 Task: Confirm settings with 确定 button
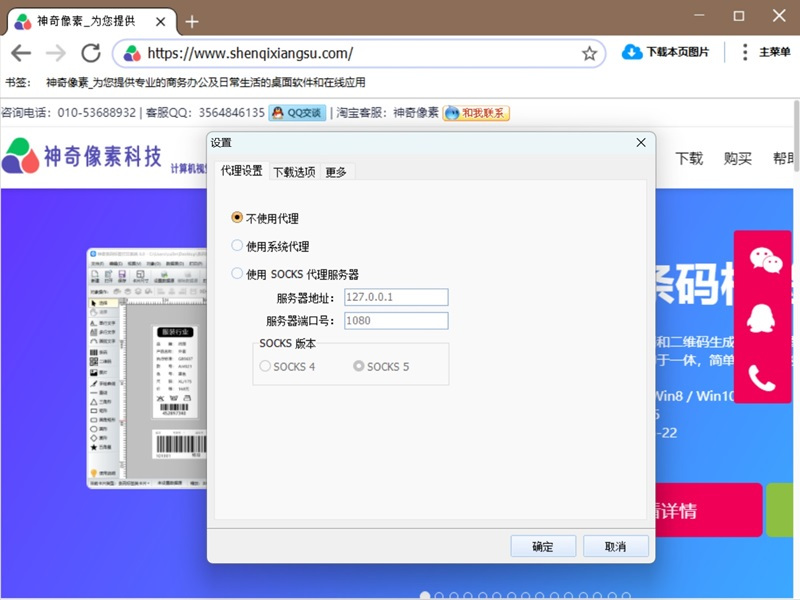pos(542,546)
